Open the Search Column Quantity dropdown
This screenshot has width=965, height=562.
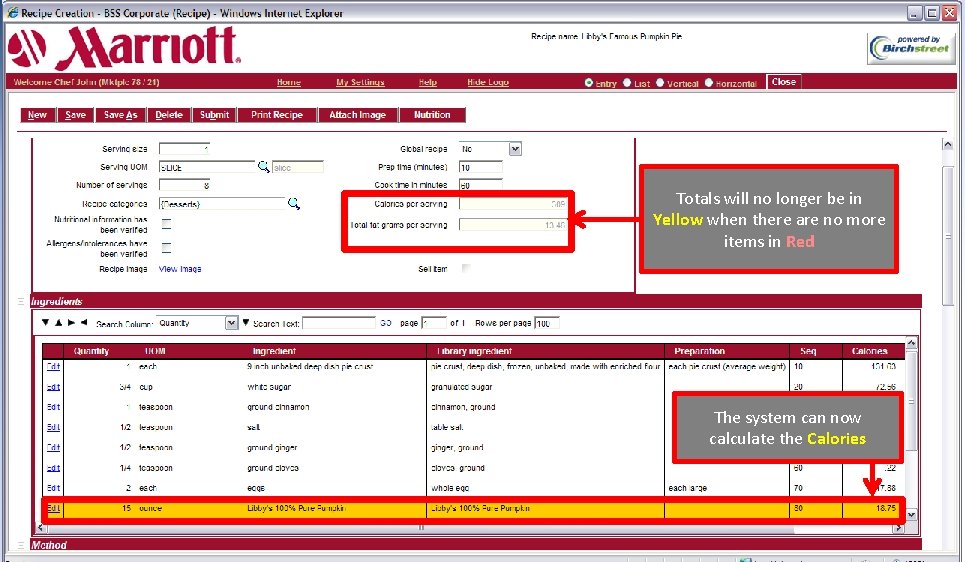click(x=231, y=323)
